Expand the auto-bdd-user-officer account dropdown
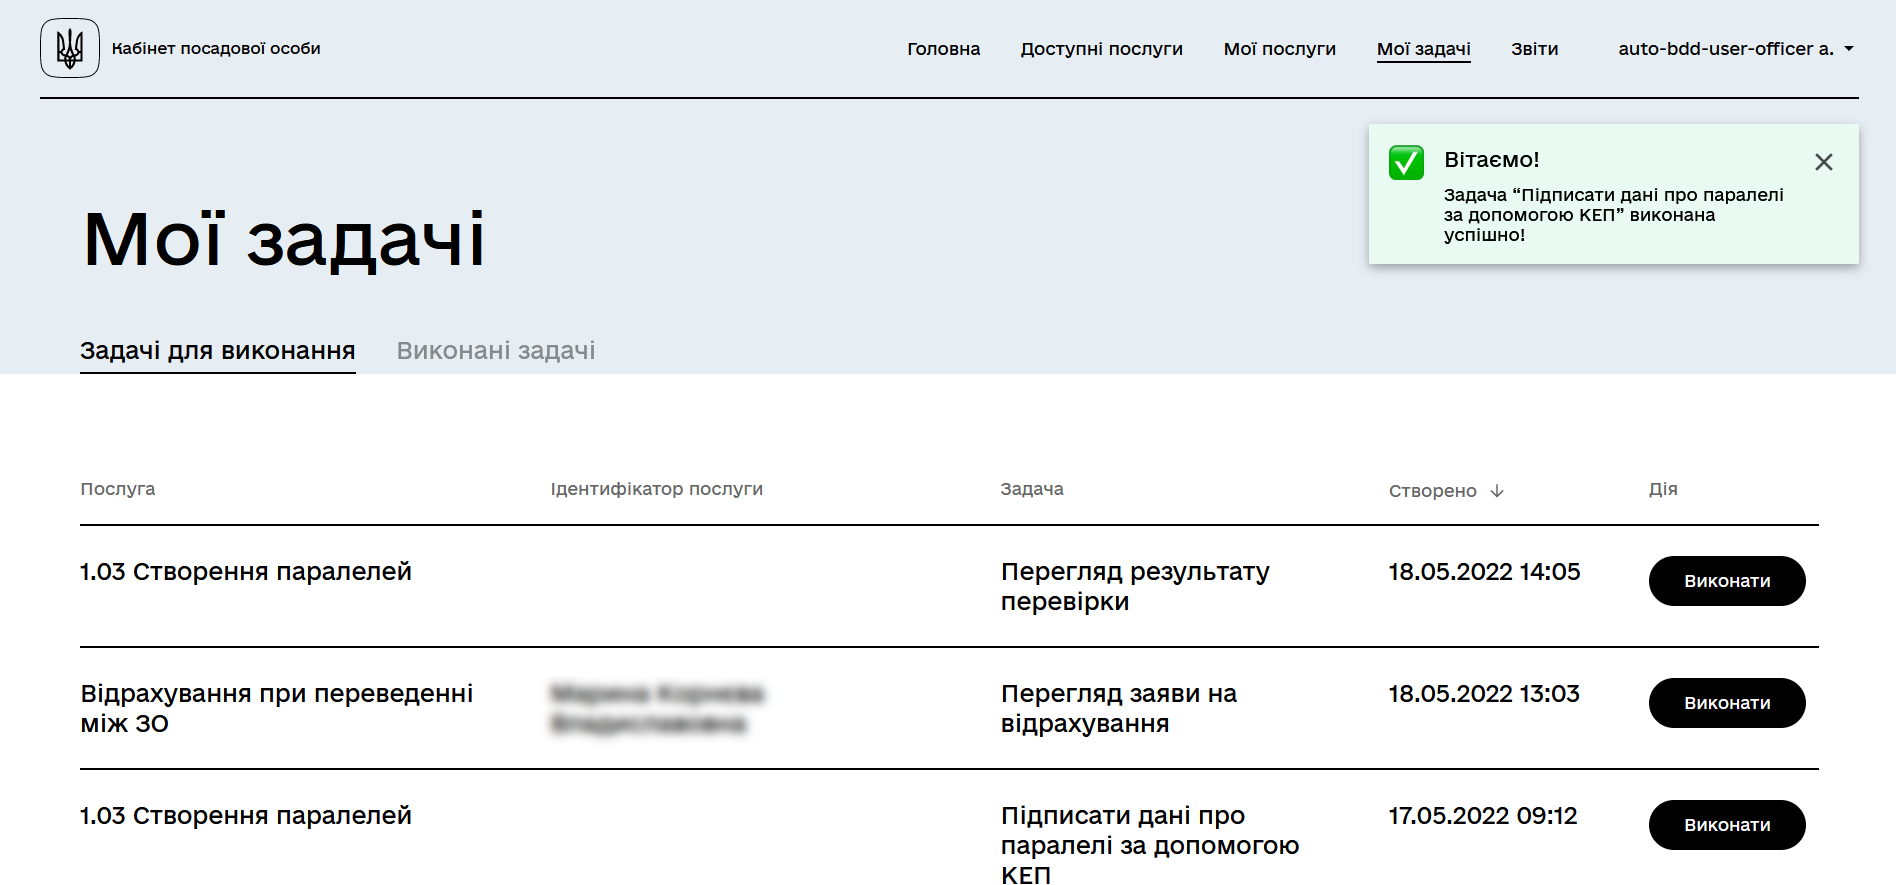Image resolution: width=1896 pixels, height=885 pixels. point(1735,49)
